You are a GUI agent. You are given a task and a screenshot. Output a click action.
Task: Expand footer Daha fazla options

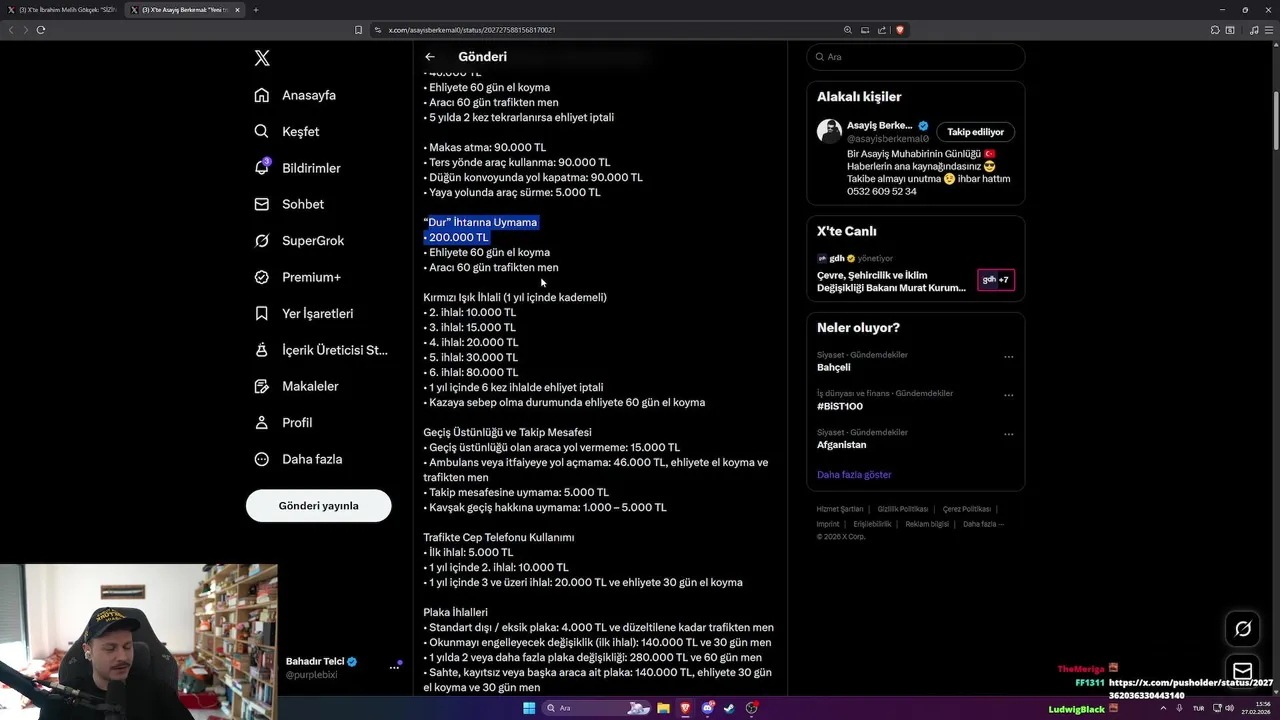pyautogui.click(x=983, y=524)
